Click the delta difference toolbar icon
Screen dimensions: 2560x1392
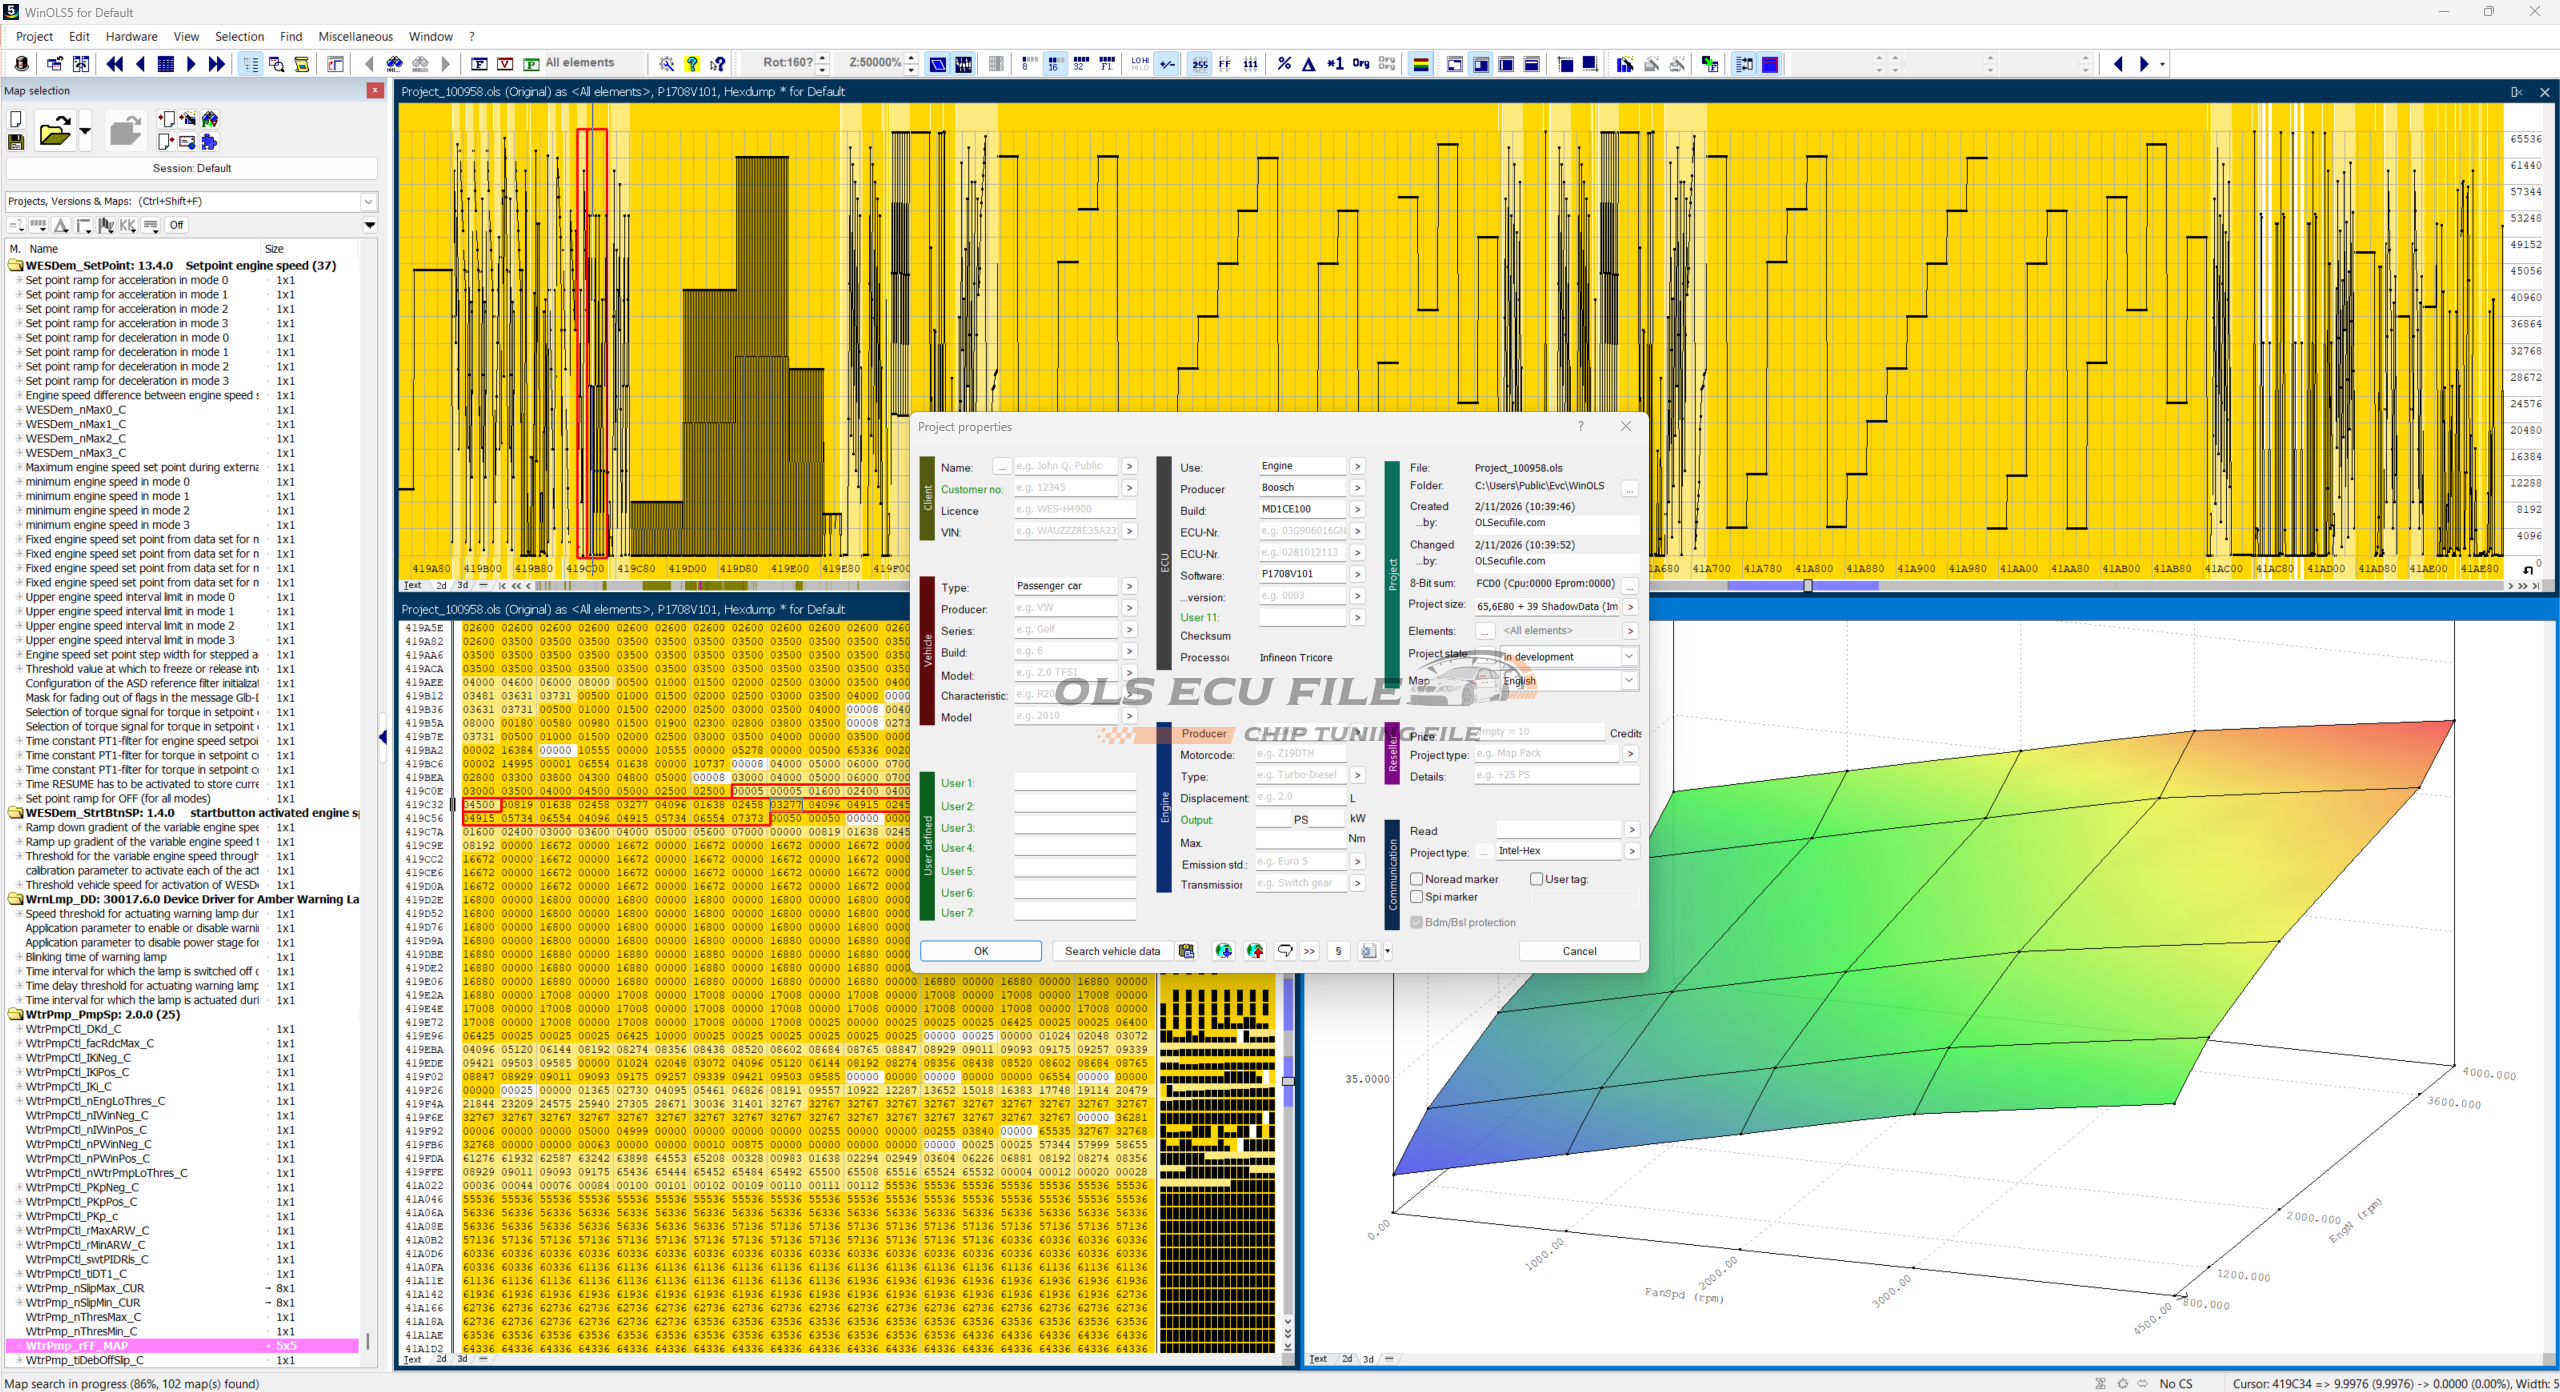pos(1308,64)
